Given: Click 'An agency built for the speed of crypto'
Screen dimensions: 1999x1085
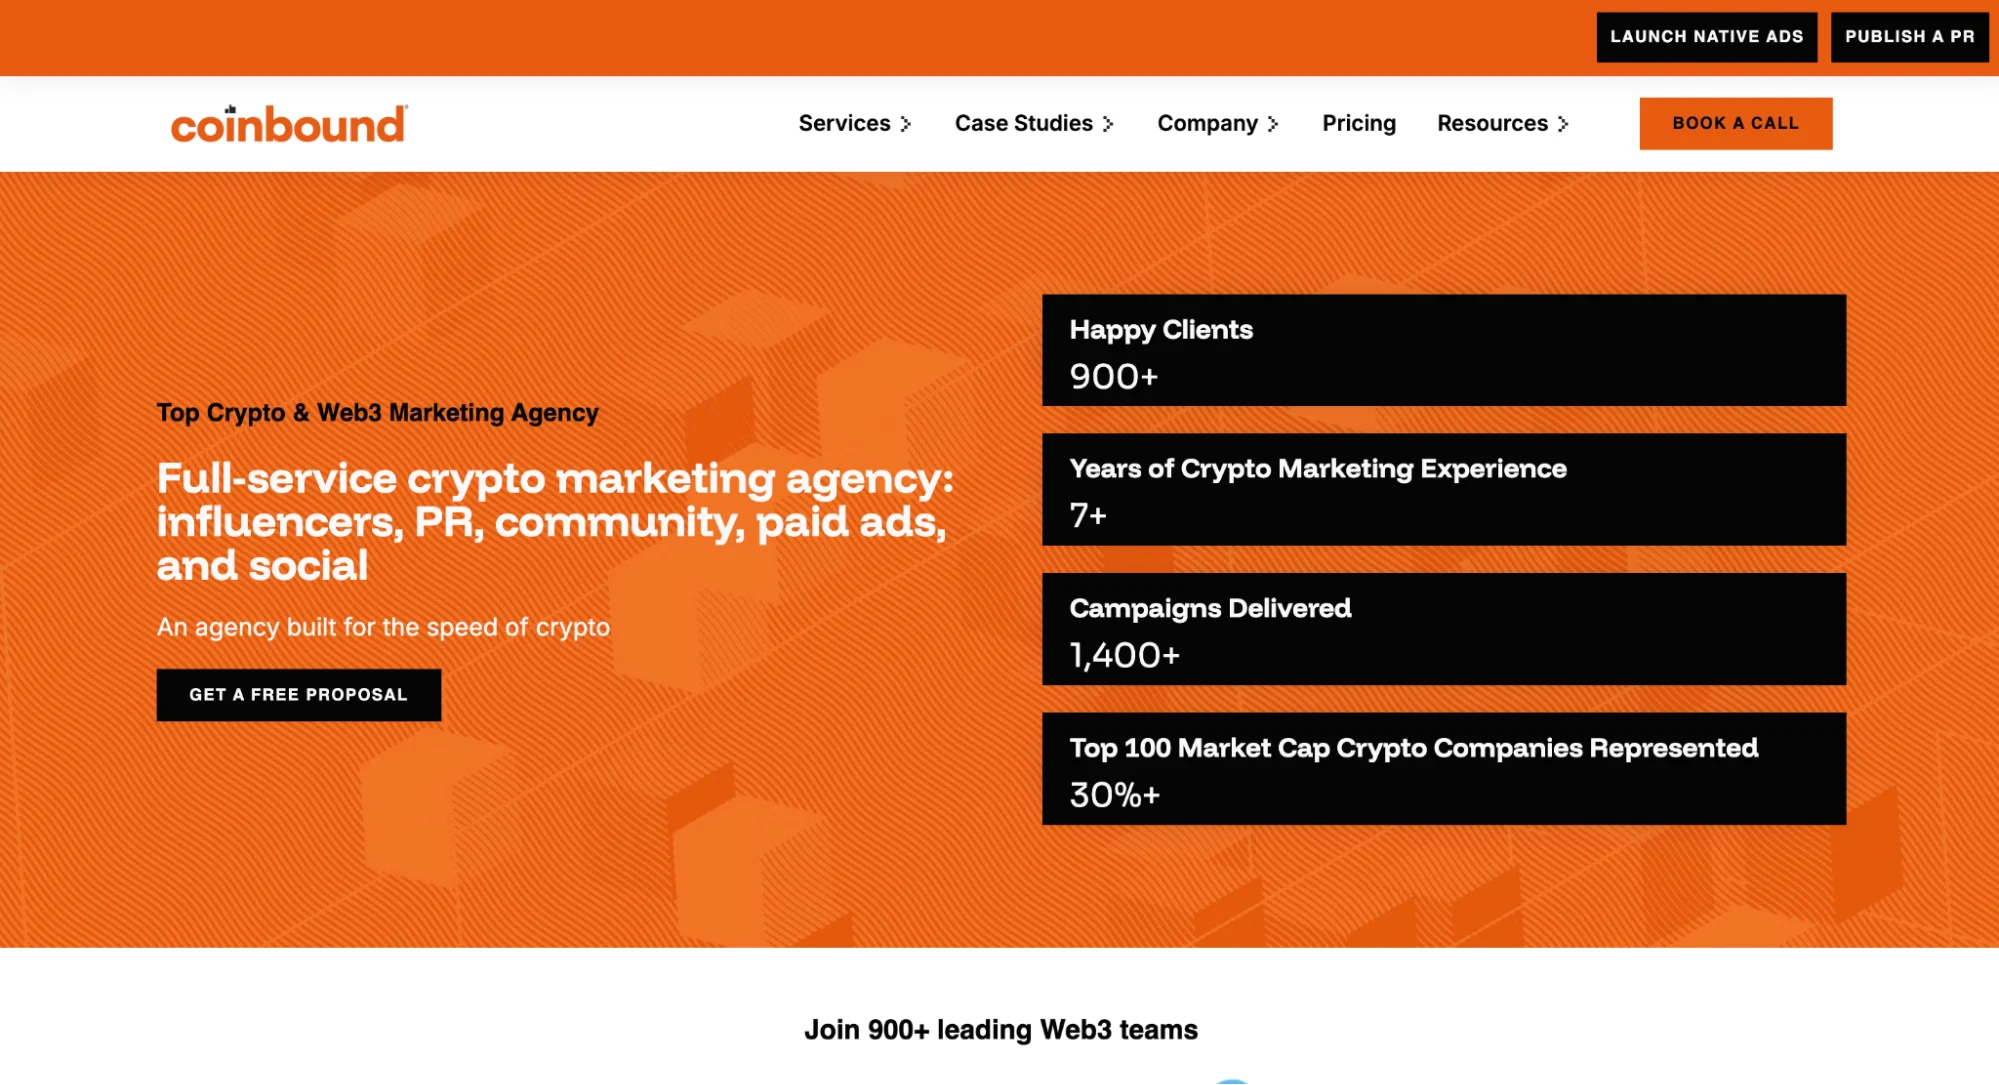Looking at the screenshot, I should [x=383, y=627].
